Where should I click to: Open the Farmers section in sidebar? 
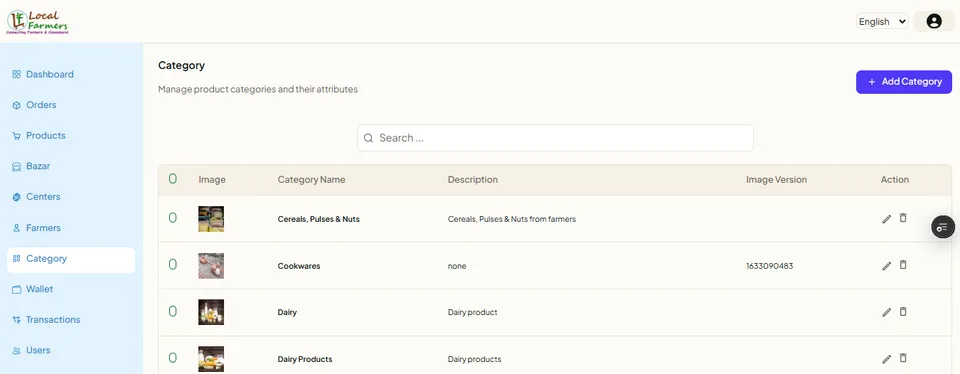43,228
